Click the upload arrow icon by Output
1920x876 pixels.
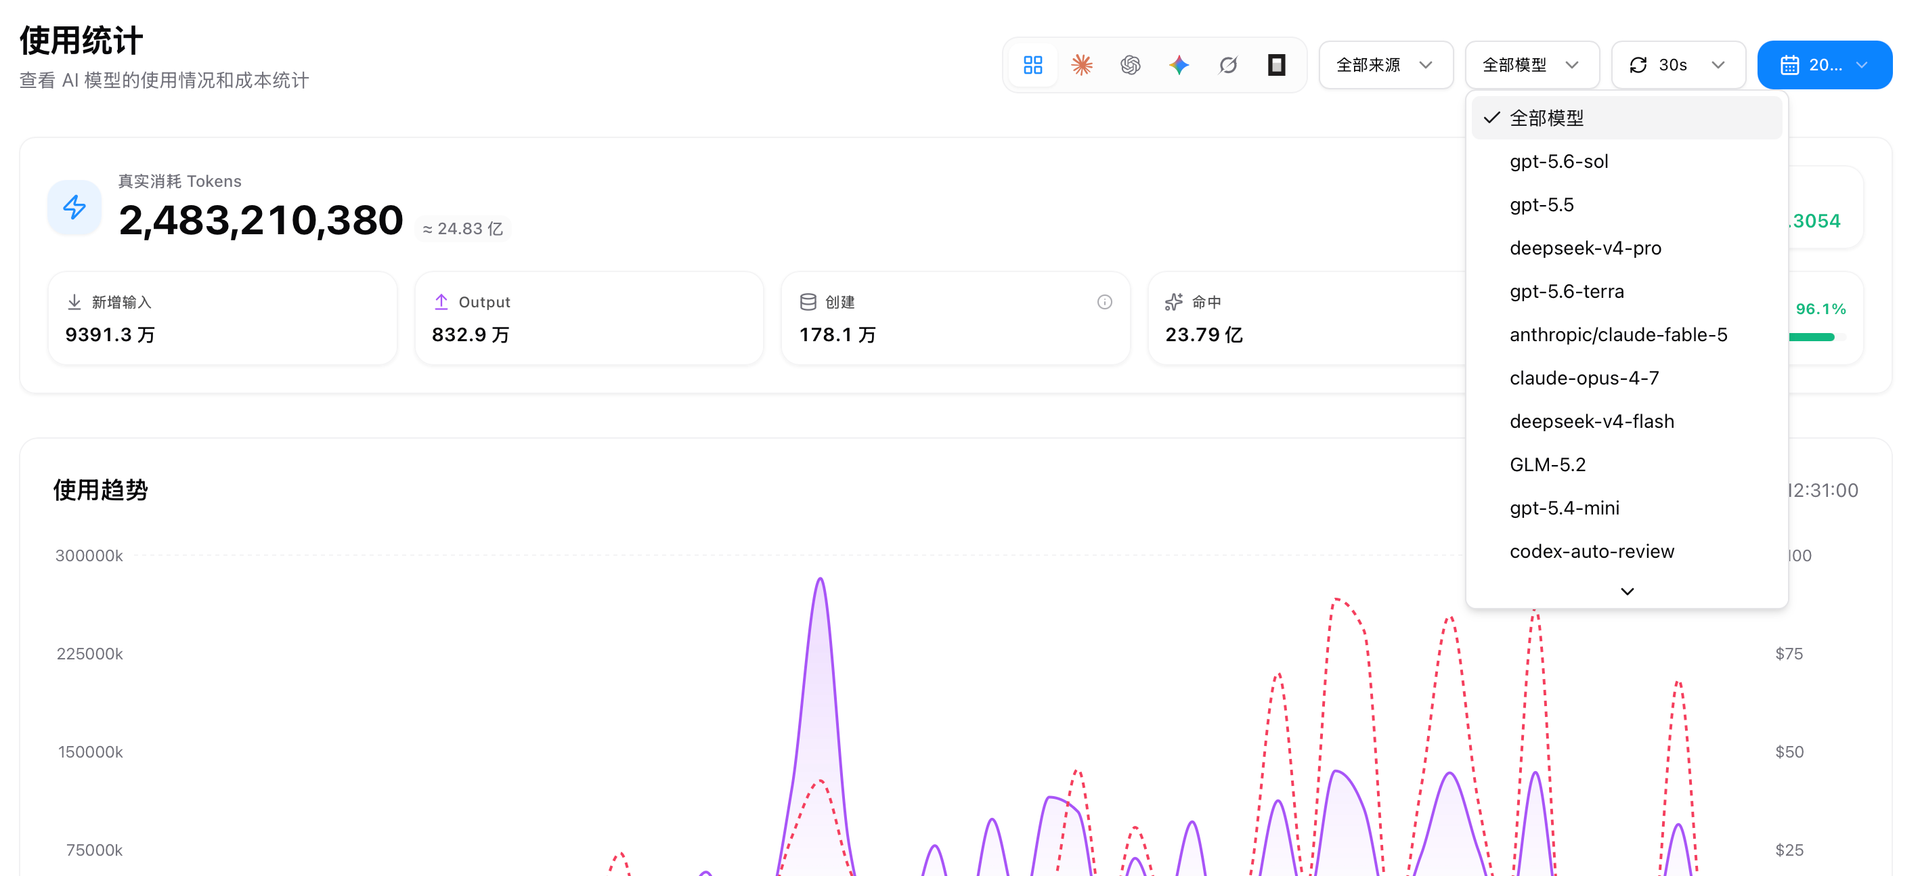pos(441,302)
